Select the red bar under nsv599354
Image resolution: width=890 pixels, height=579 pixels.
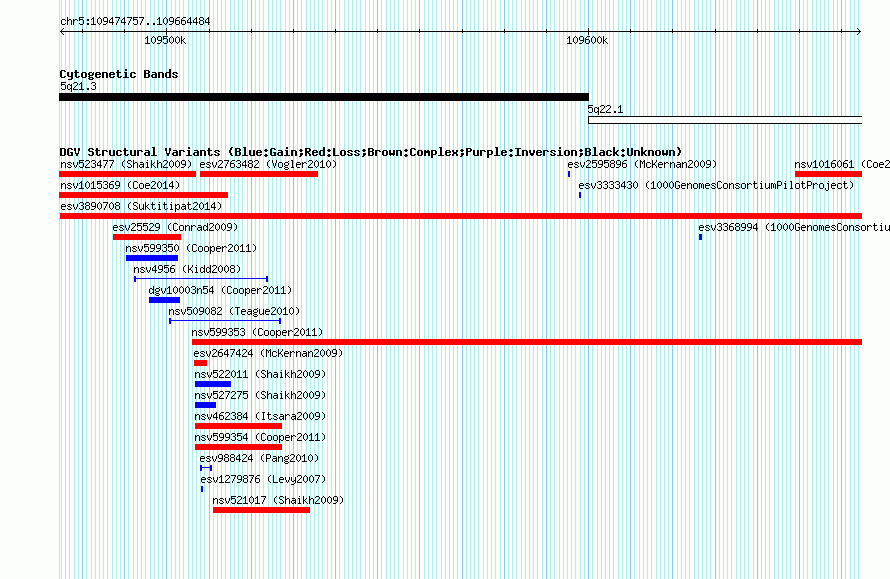(238, 447)
